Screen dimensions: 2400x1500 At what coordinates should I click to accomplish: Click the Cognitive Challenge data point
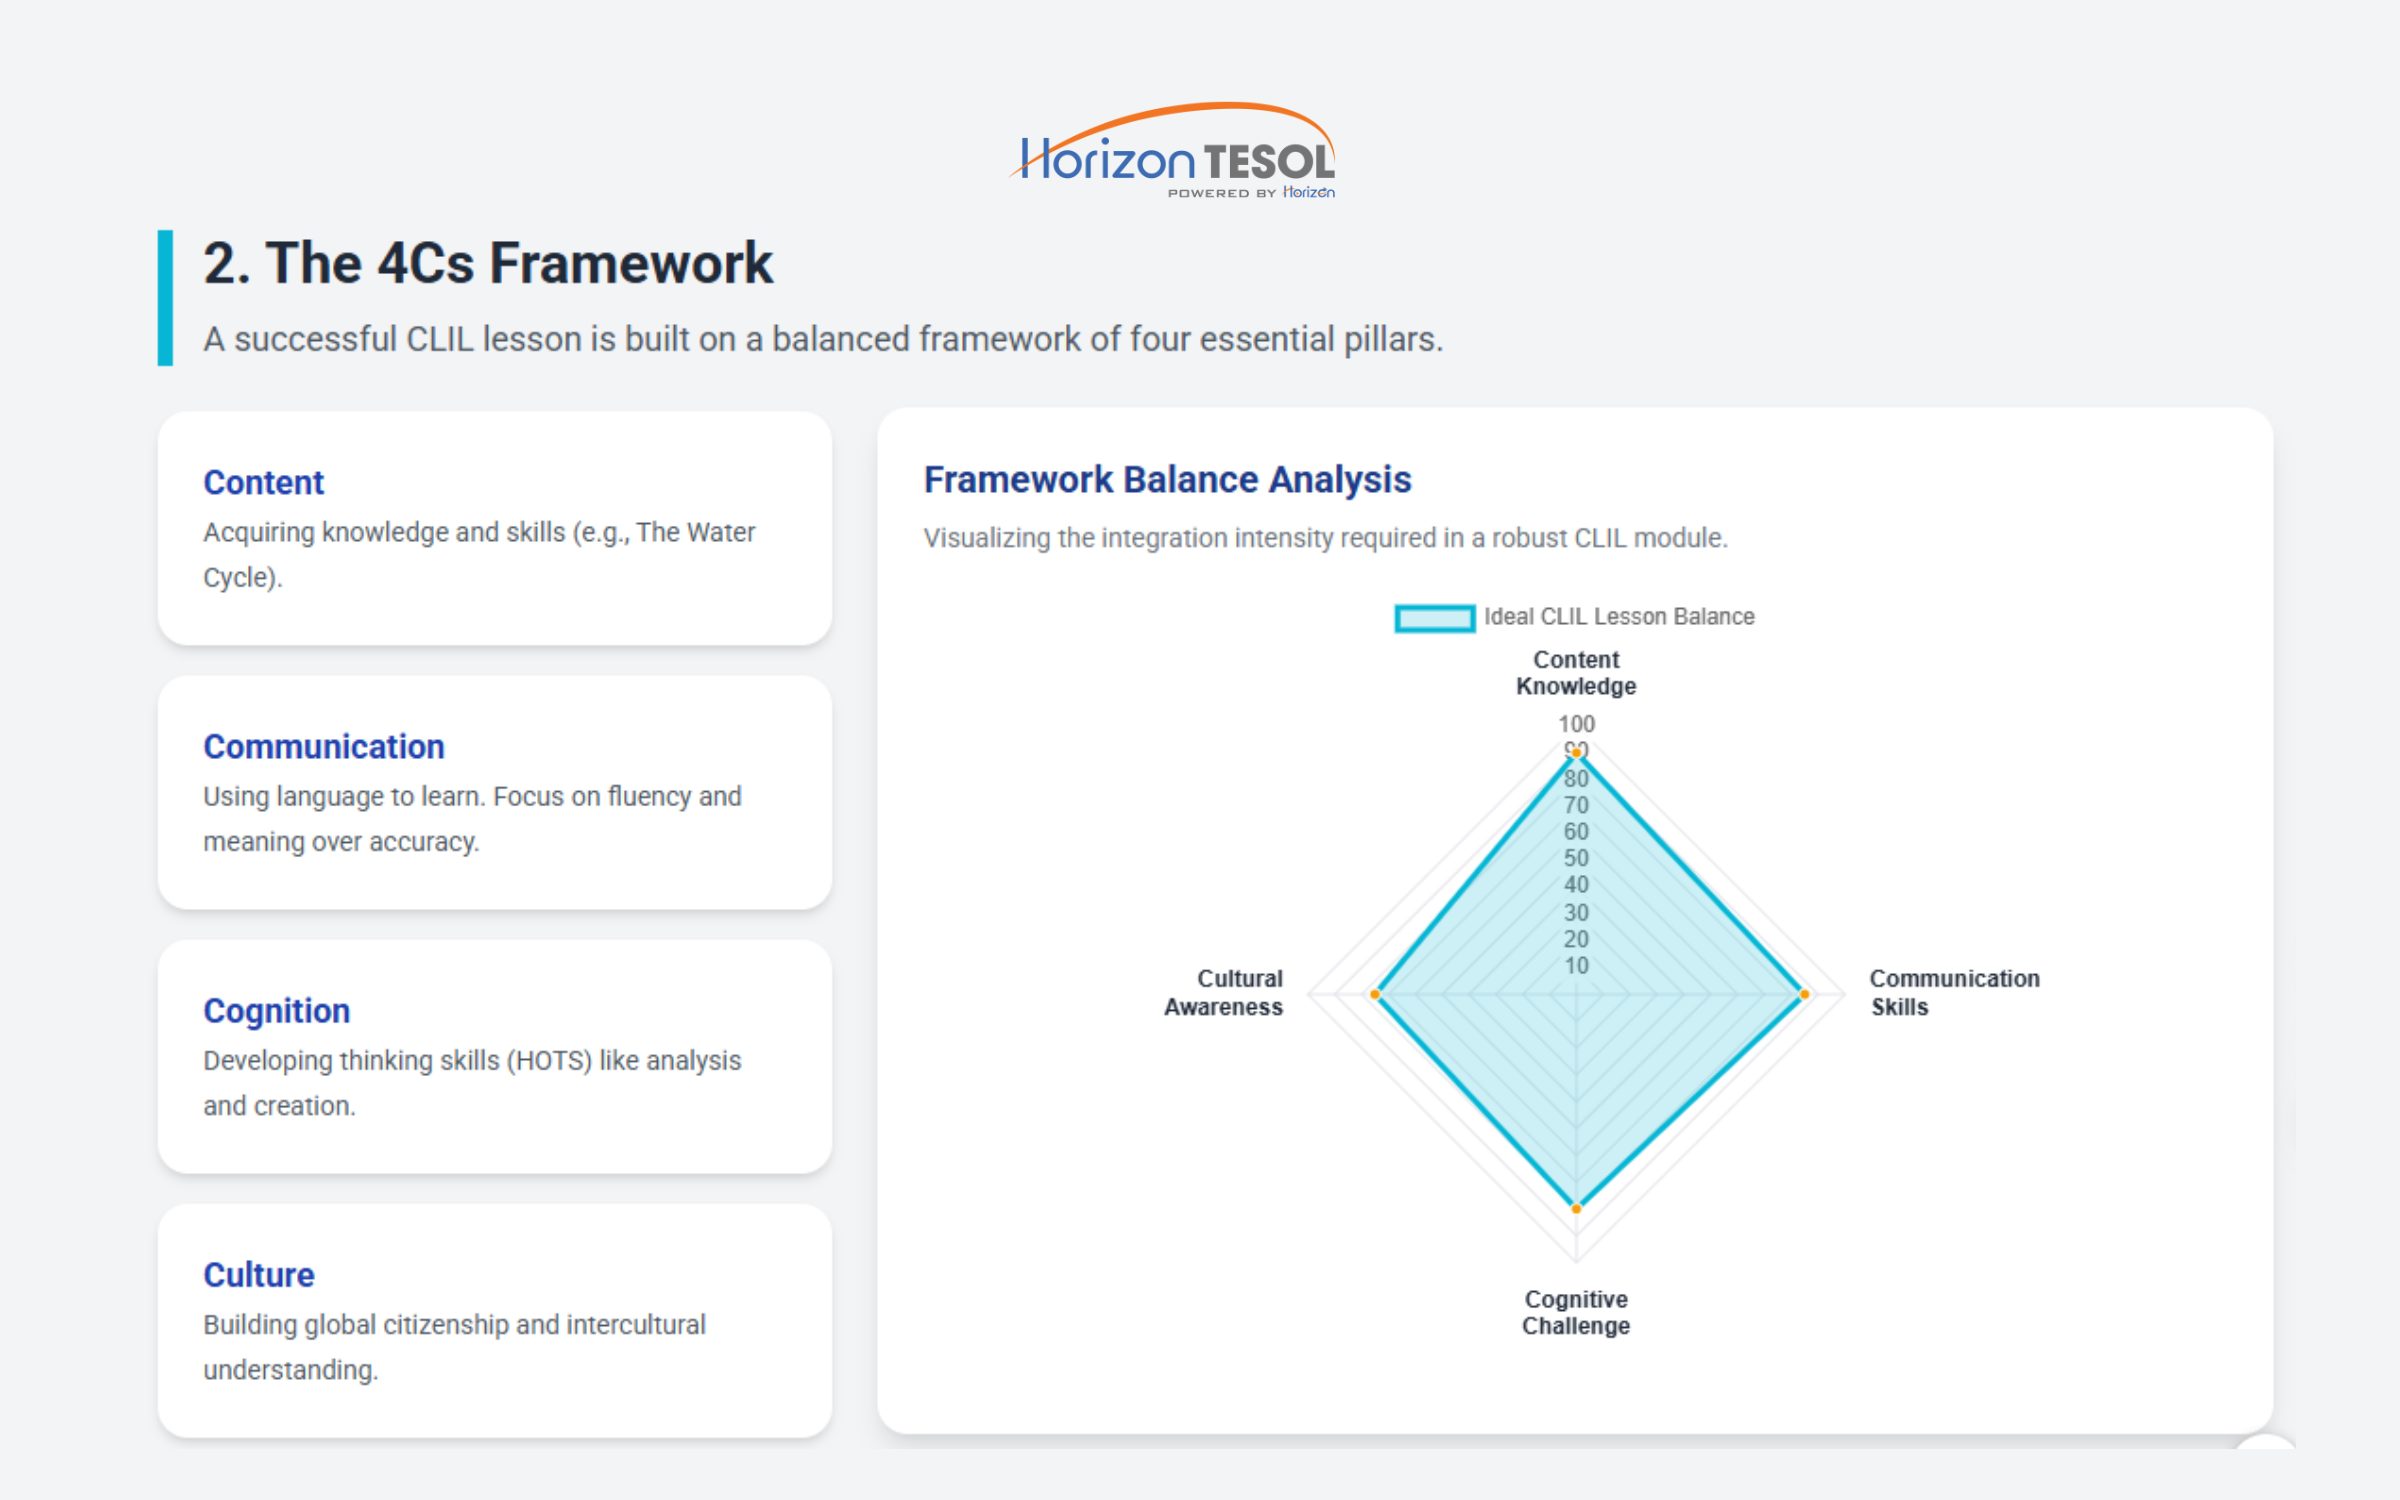click(x=1576, y=1208)
